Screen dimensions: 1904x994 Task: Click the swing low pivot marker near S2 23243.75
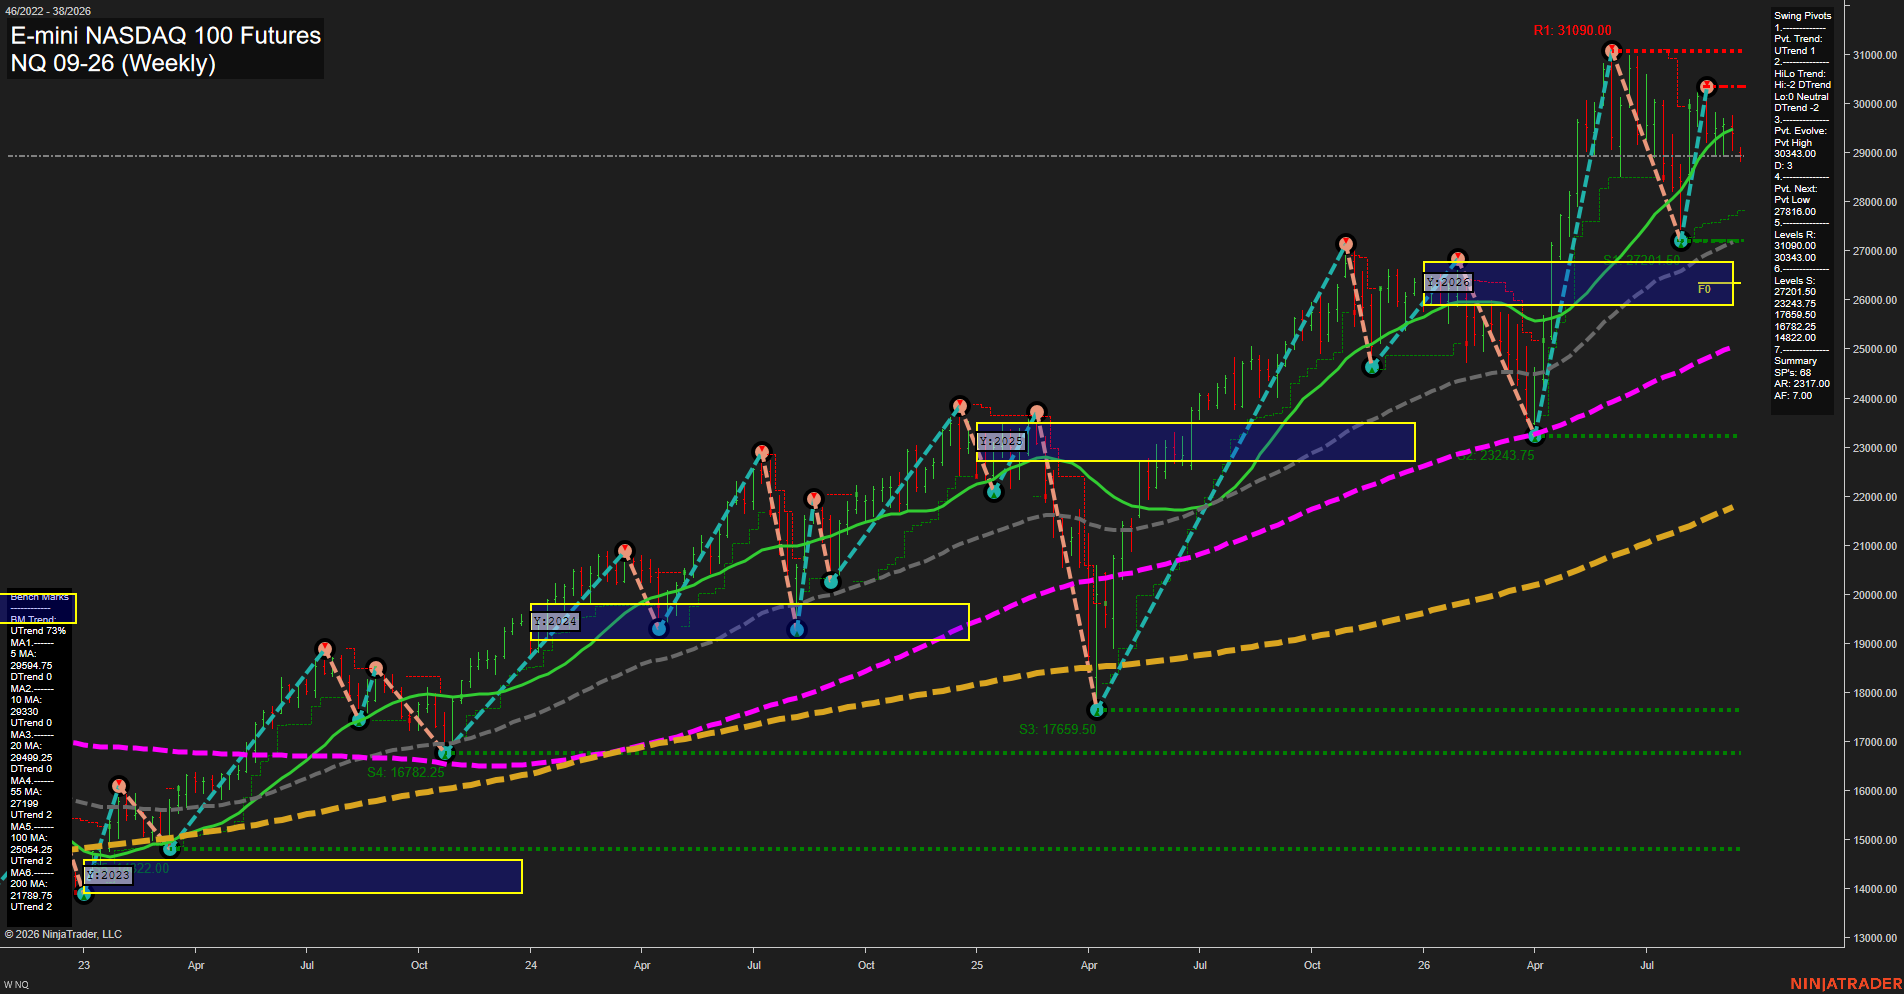tap(1536, 436)
